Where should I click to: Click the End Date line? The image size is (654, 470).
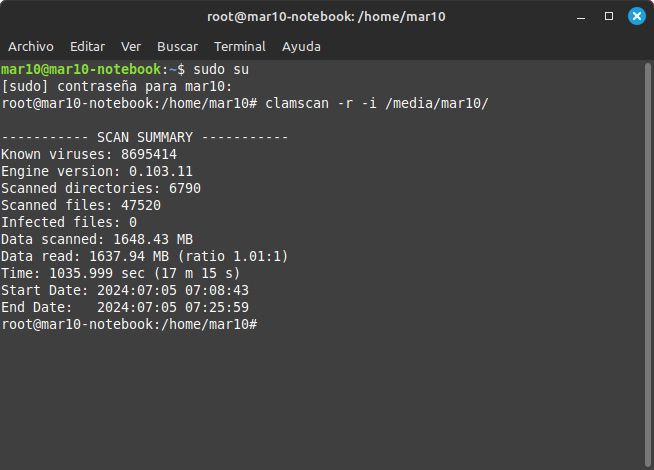tap(125, 307)
